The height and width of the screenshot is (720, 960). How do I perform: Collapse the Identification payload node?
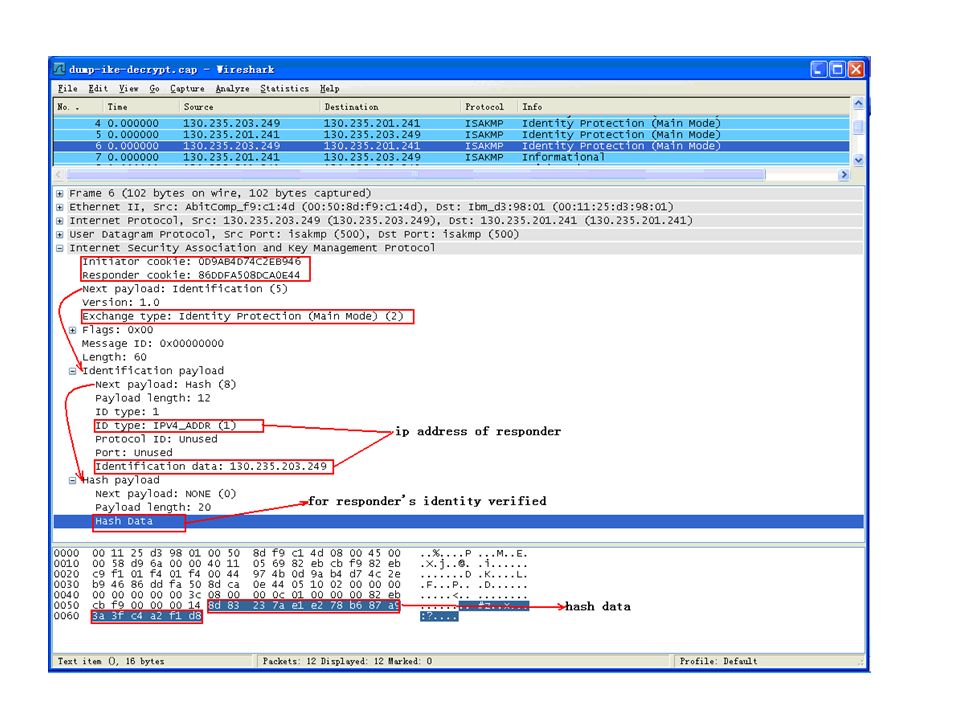72,371
